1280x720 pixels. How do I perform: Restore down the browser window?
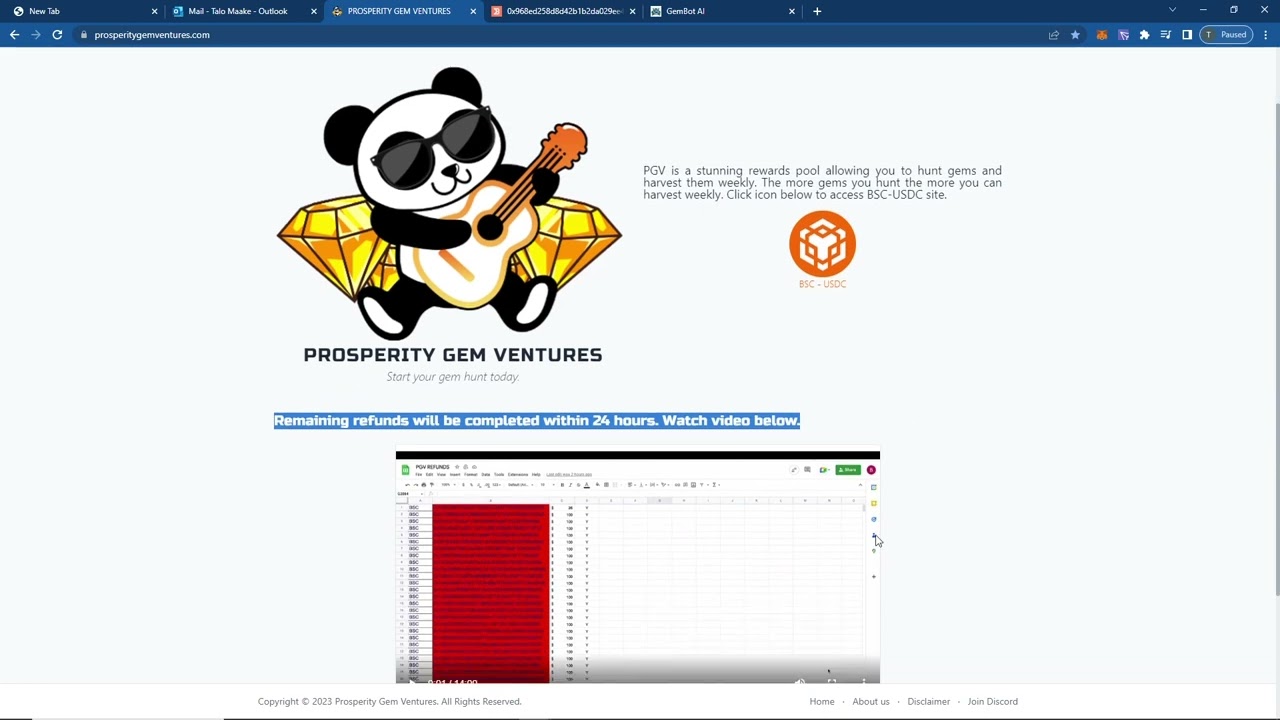[x=1234, y=10]
